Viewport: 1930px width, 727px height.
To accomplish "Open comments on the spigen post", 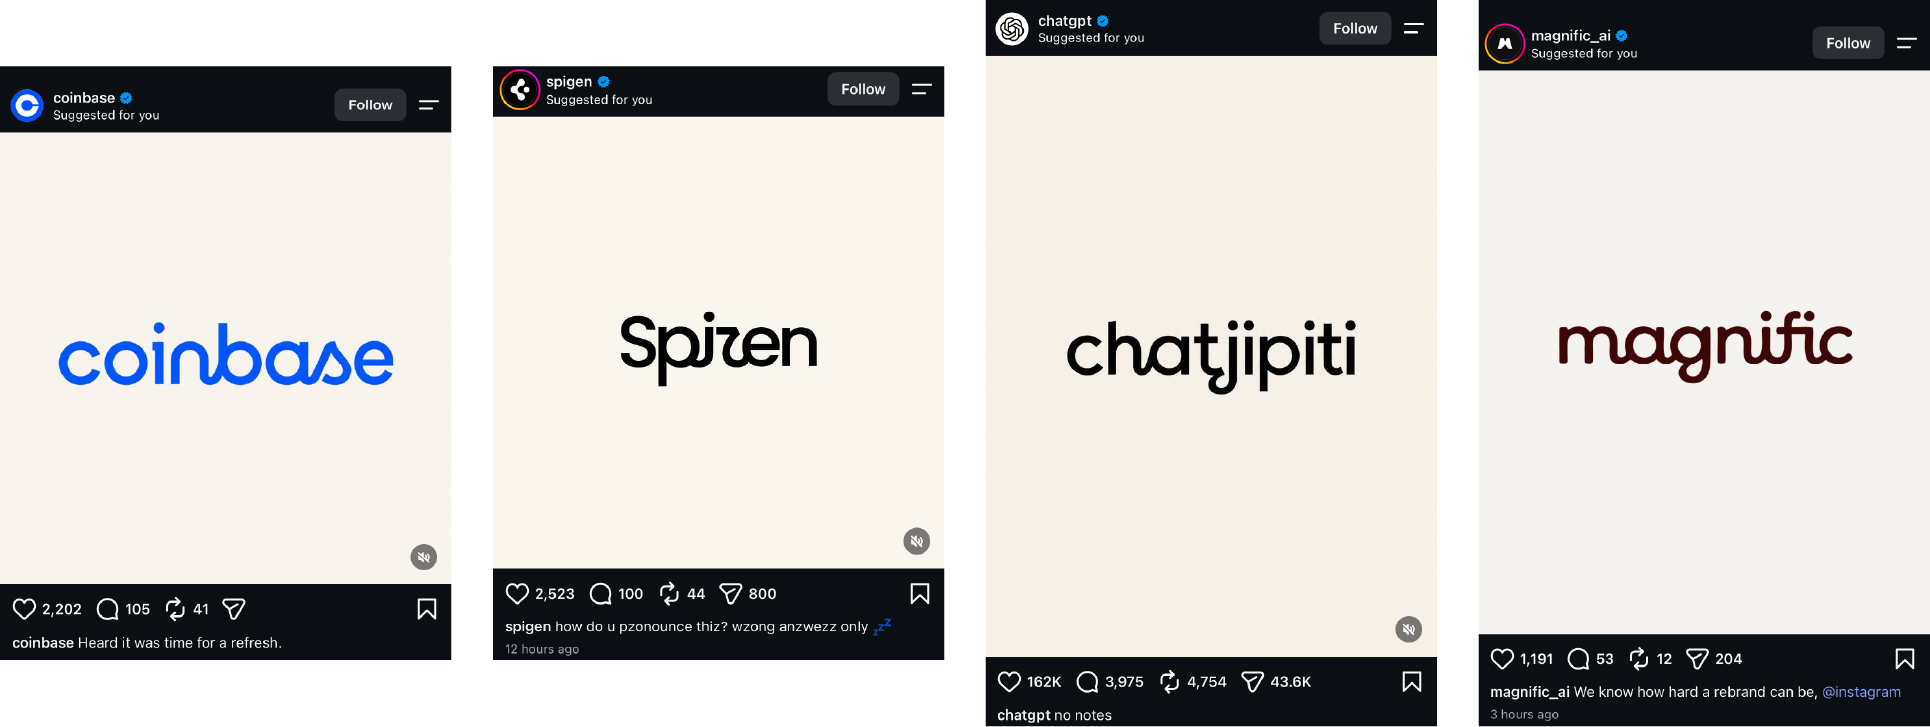I will point(600,594).
